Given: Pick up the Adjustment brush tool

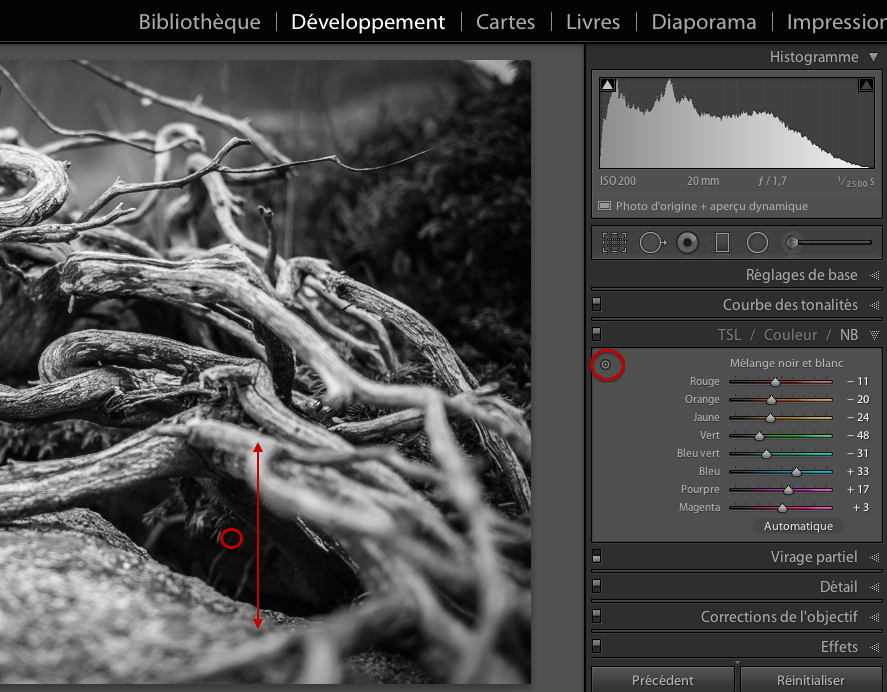Looking at the screenshot, I should tap(792, 241).
